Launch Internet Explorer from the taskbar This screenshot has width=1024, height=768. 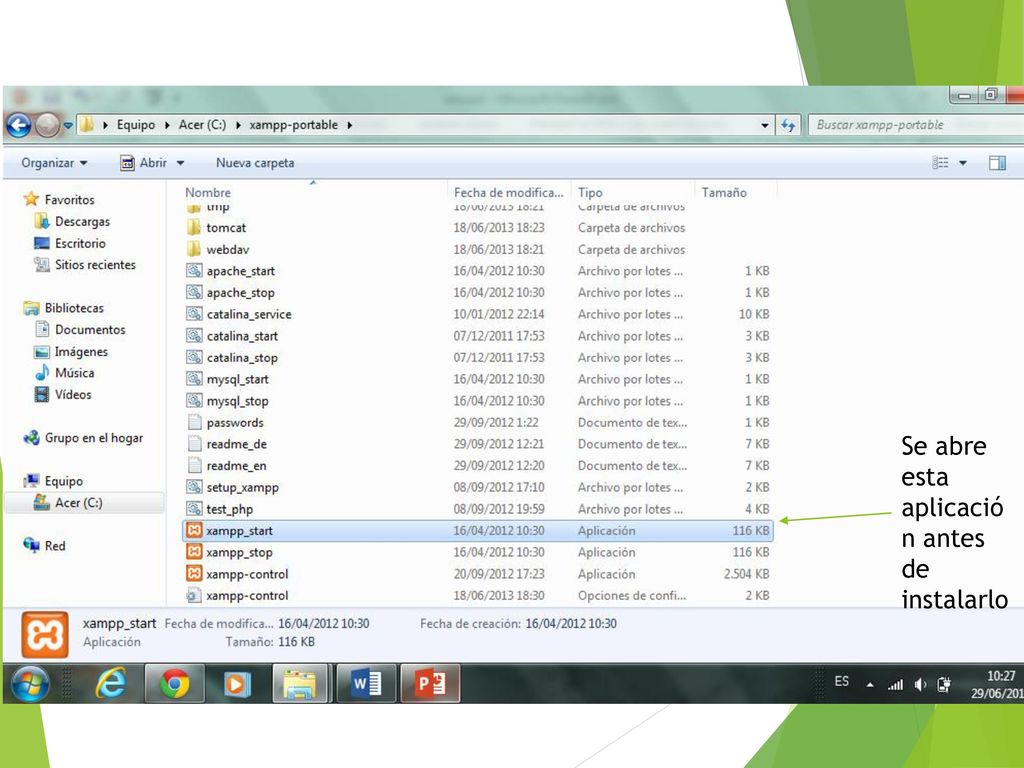tap(110, 684)
